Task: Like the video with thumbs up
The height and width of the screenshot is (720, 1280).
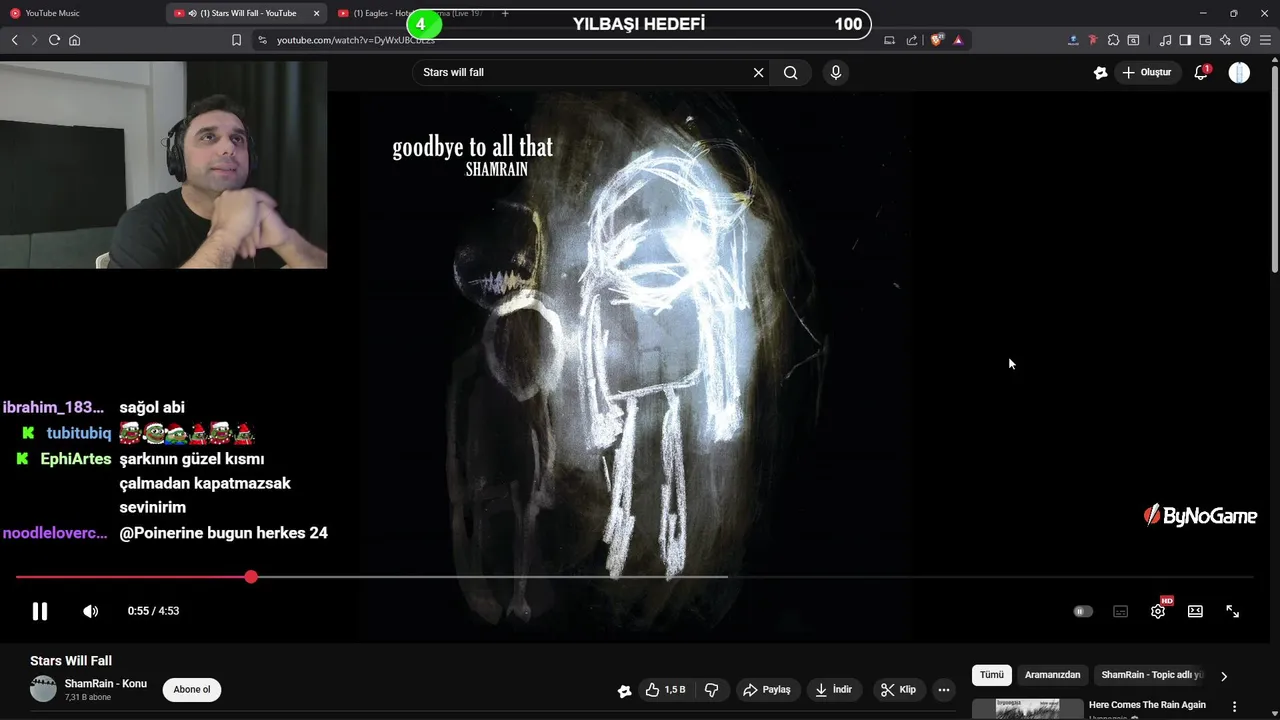Action: click(666, 690)
